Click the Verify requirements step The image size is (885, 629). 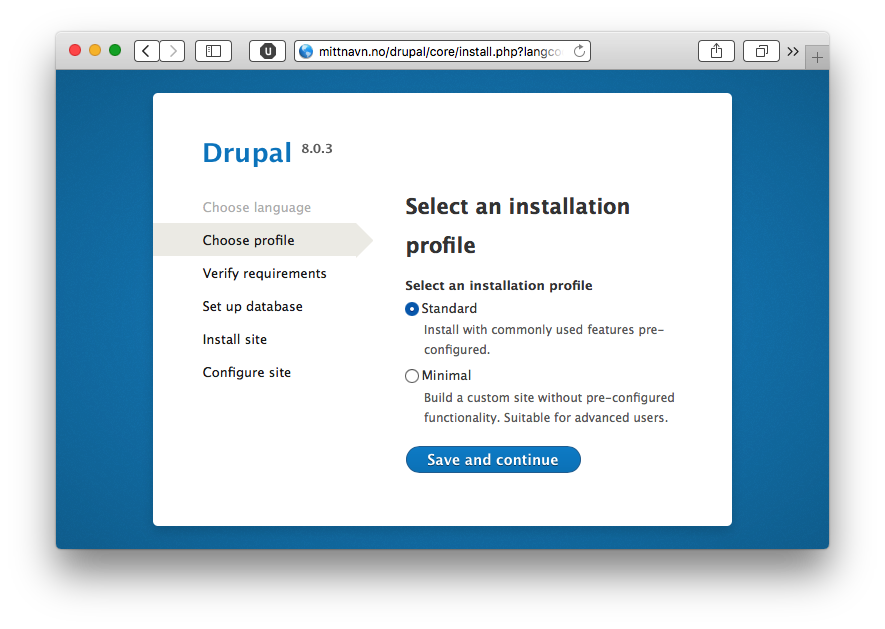coord(264,273)
